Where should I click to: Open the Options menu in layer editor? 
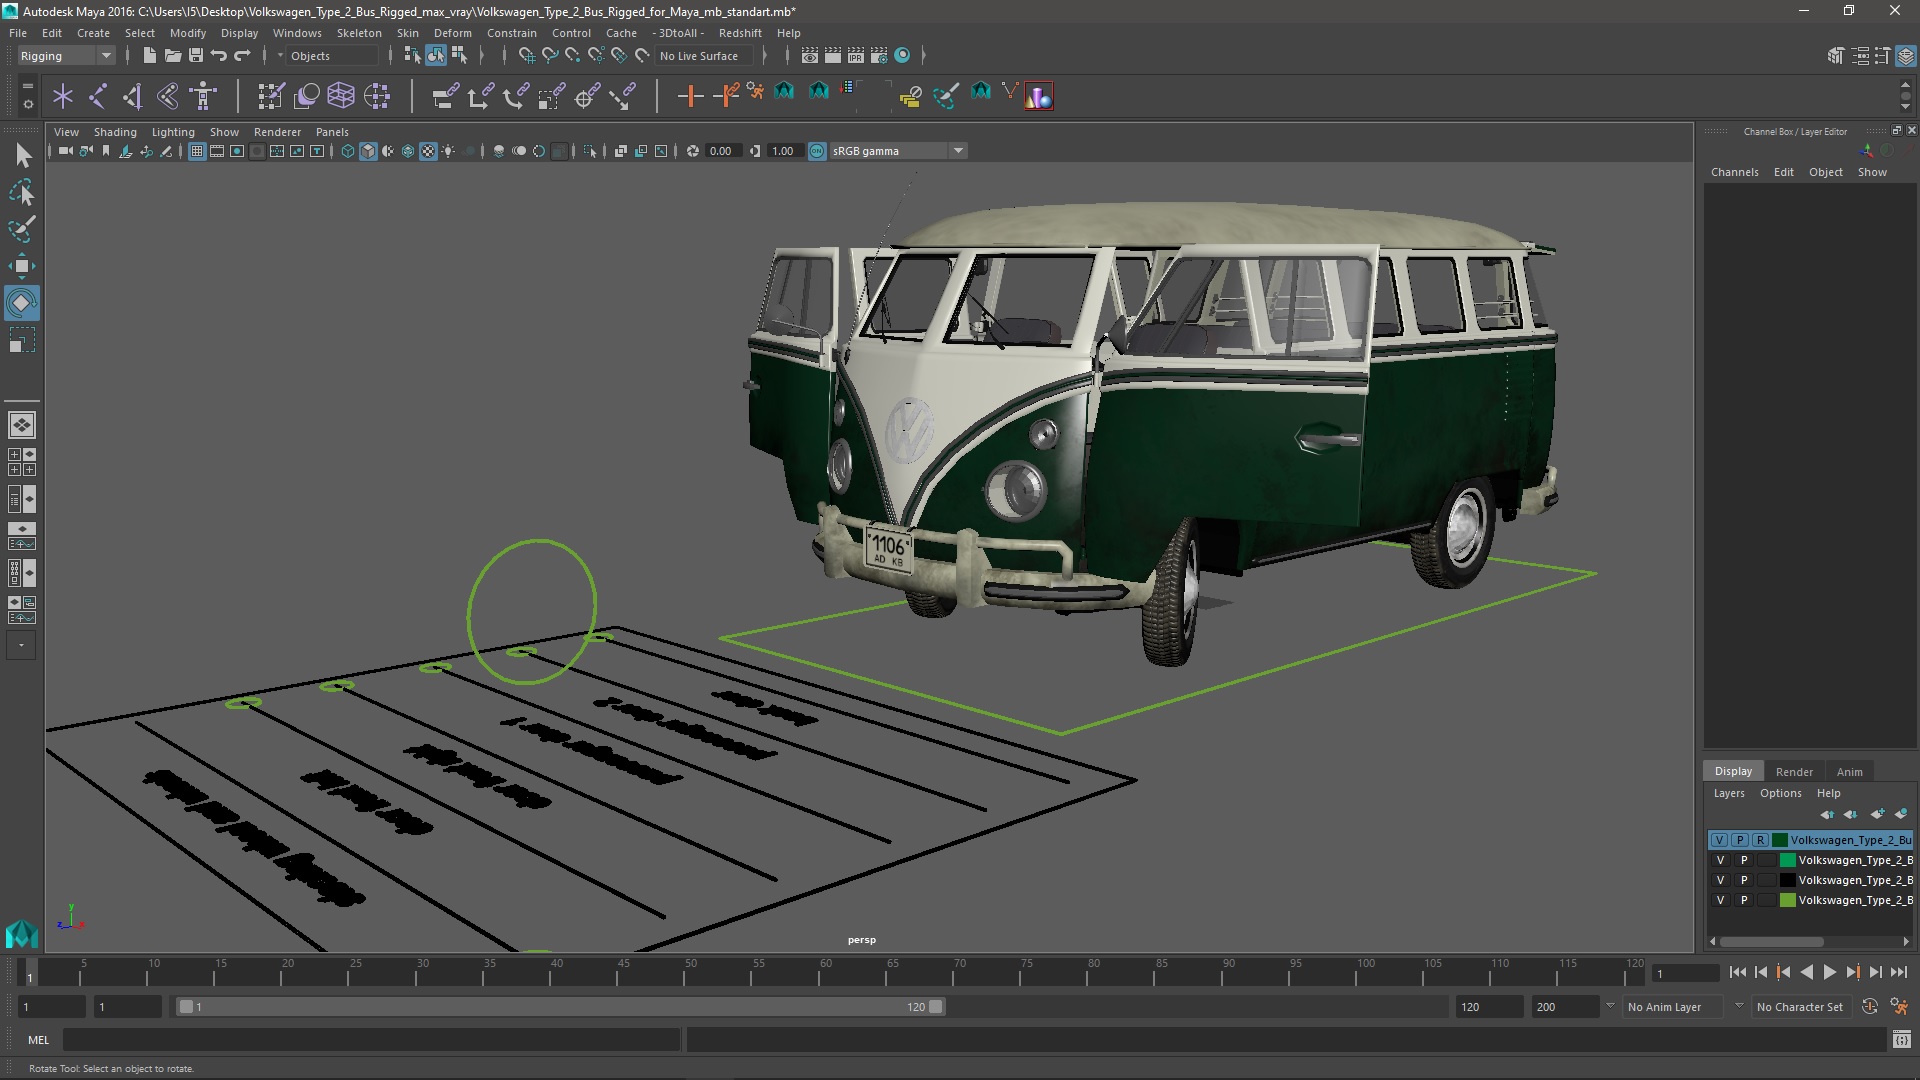pos(1780,793)
